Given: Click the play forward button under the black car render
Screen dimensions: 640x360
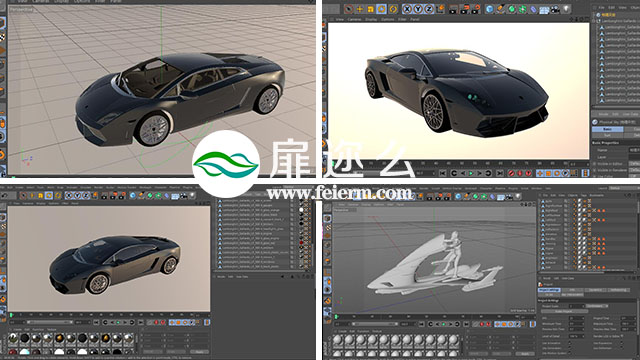Looking at the screenshot, I should 471,173.
